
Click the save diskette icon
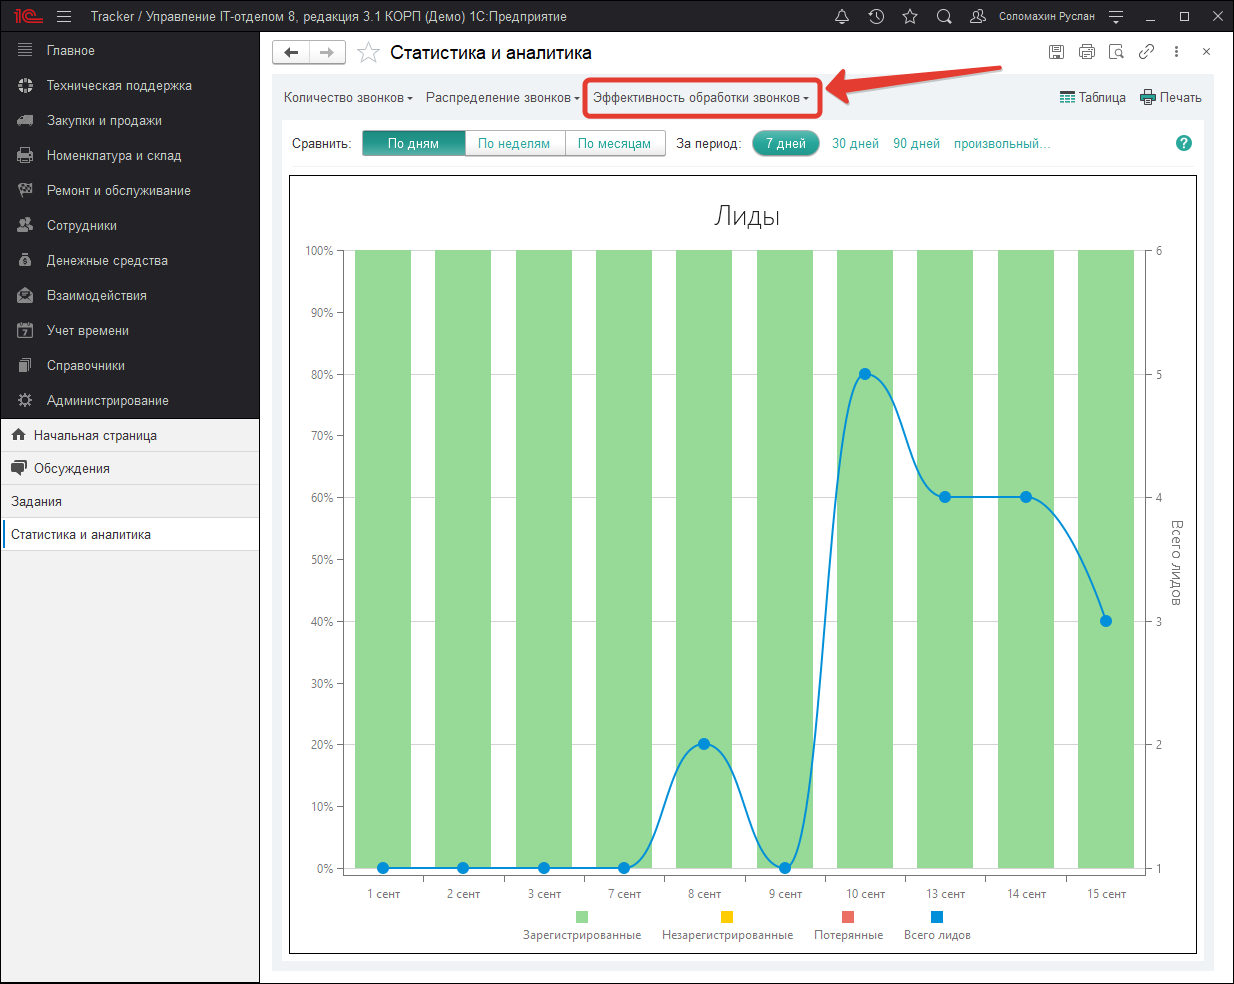[x=1056, y=52]
